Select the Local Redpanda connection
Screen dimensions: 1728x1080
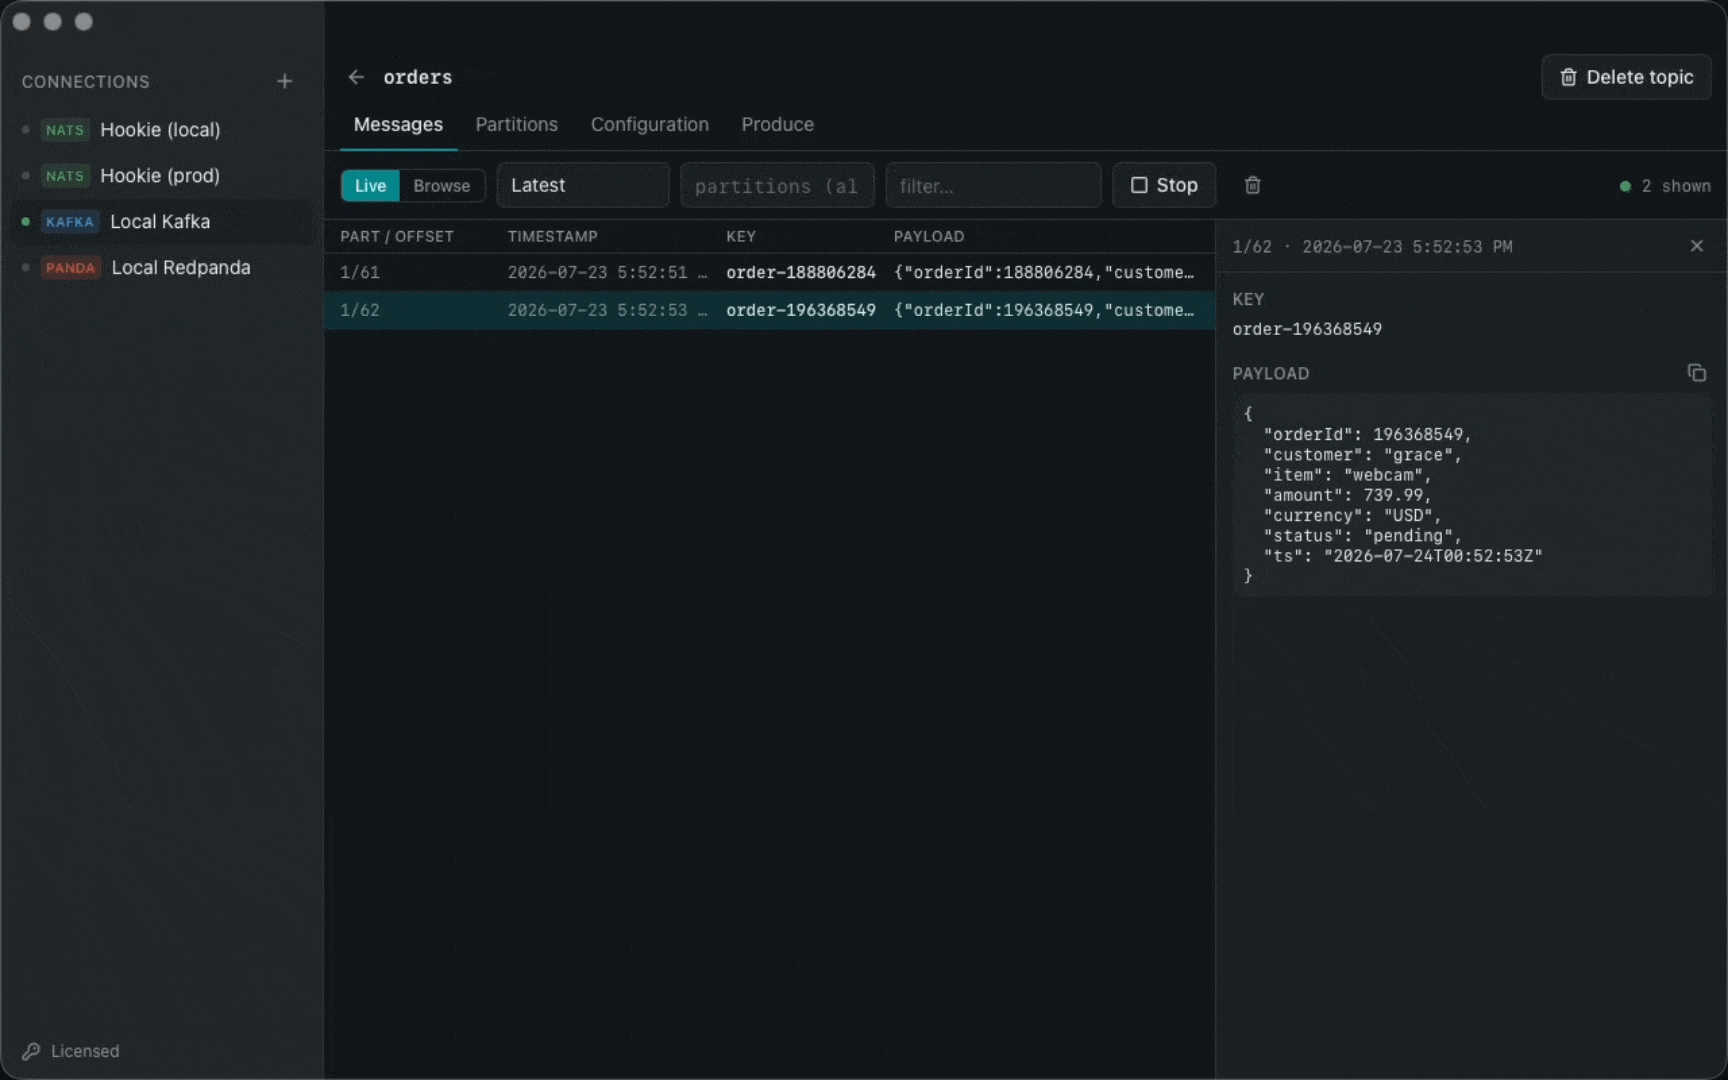tap(162, 268)
